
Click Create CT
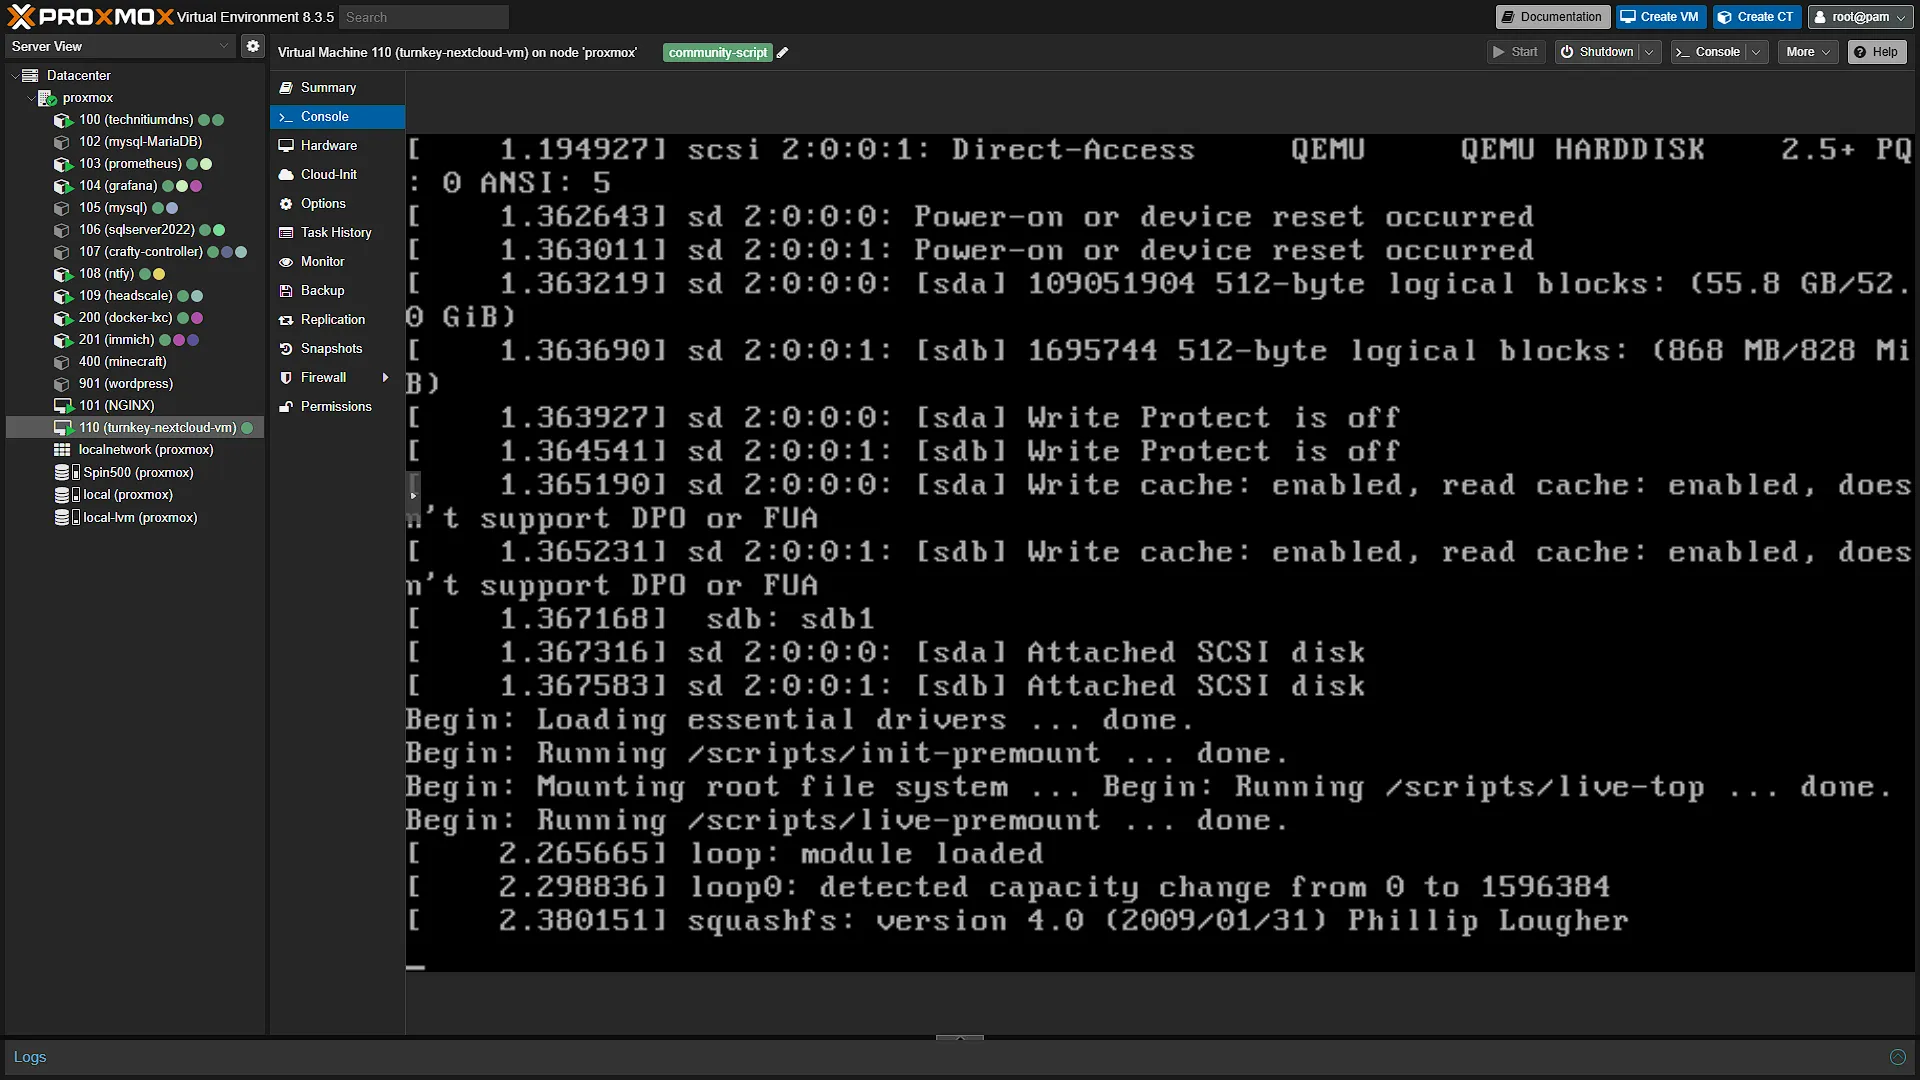(1757, 17)
